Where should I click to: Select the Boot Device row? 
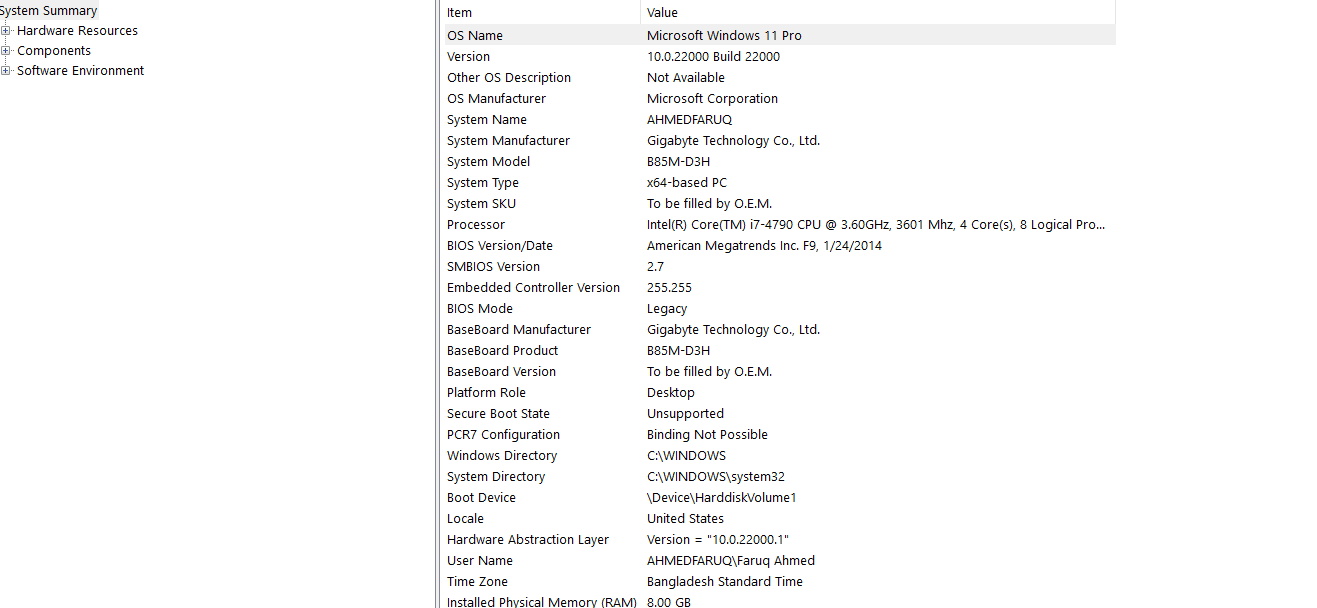coord(778,498)
